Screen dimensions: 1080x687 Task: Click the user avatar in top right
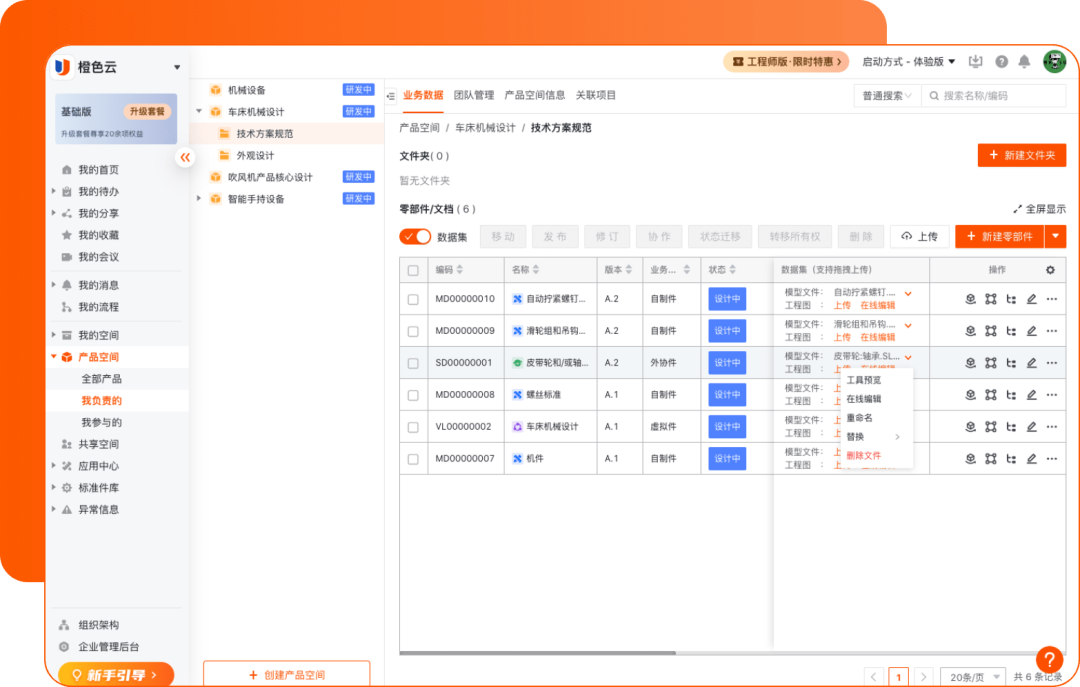click(1054, 62)
